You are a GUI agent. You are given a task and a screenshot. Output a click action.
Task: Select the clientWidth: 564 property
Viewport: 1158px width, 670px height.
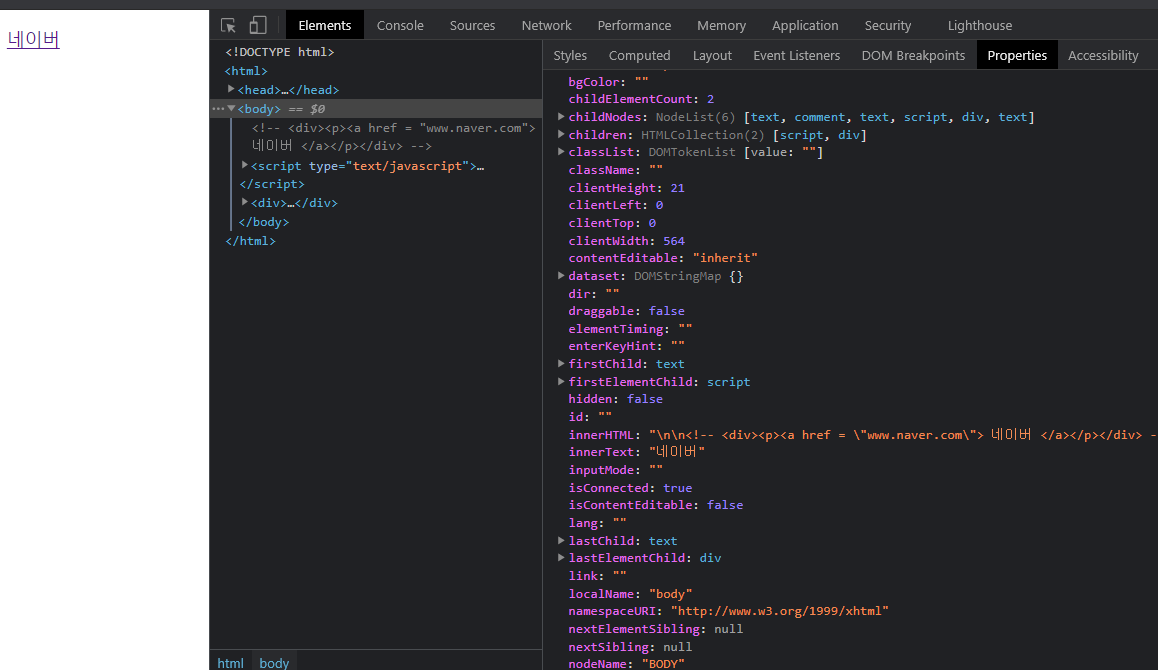[x=626, y=241]
